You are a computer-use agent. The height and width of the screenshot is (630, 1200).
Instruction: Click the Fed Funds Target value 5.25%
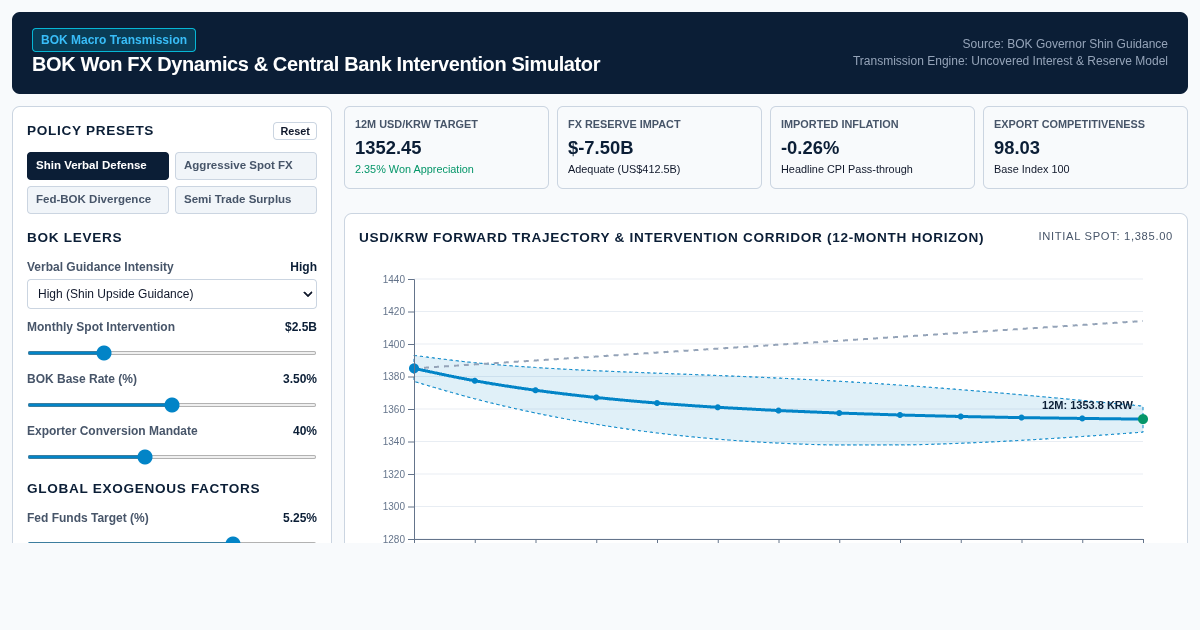click(300, 518)
